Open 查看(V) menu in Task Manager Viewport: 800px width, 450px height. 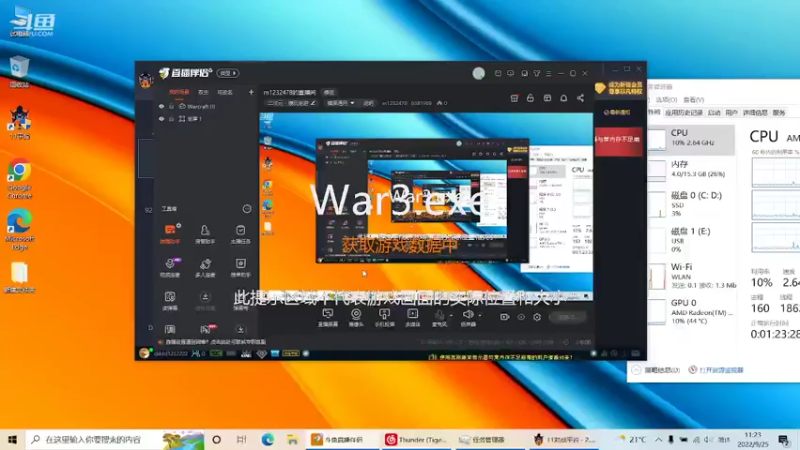693,100
